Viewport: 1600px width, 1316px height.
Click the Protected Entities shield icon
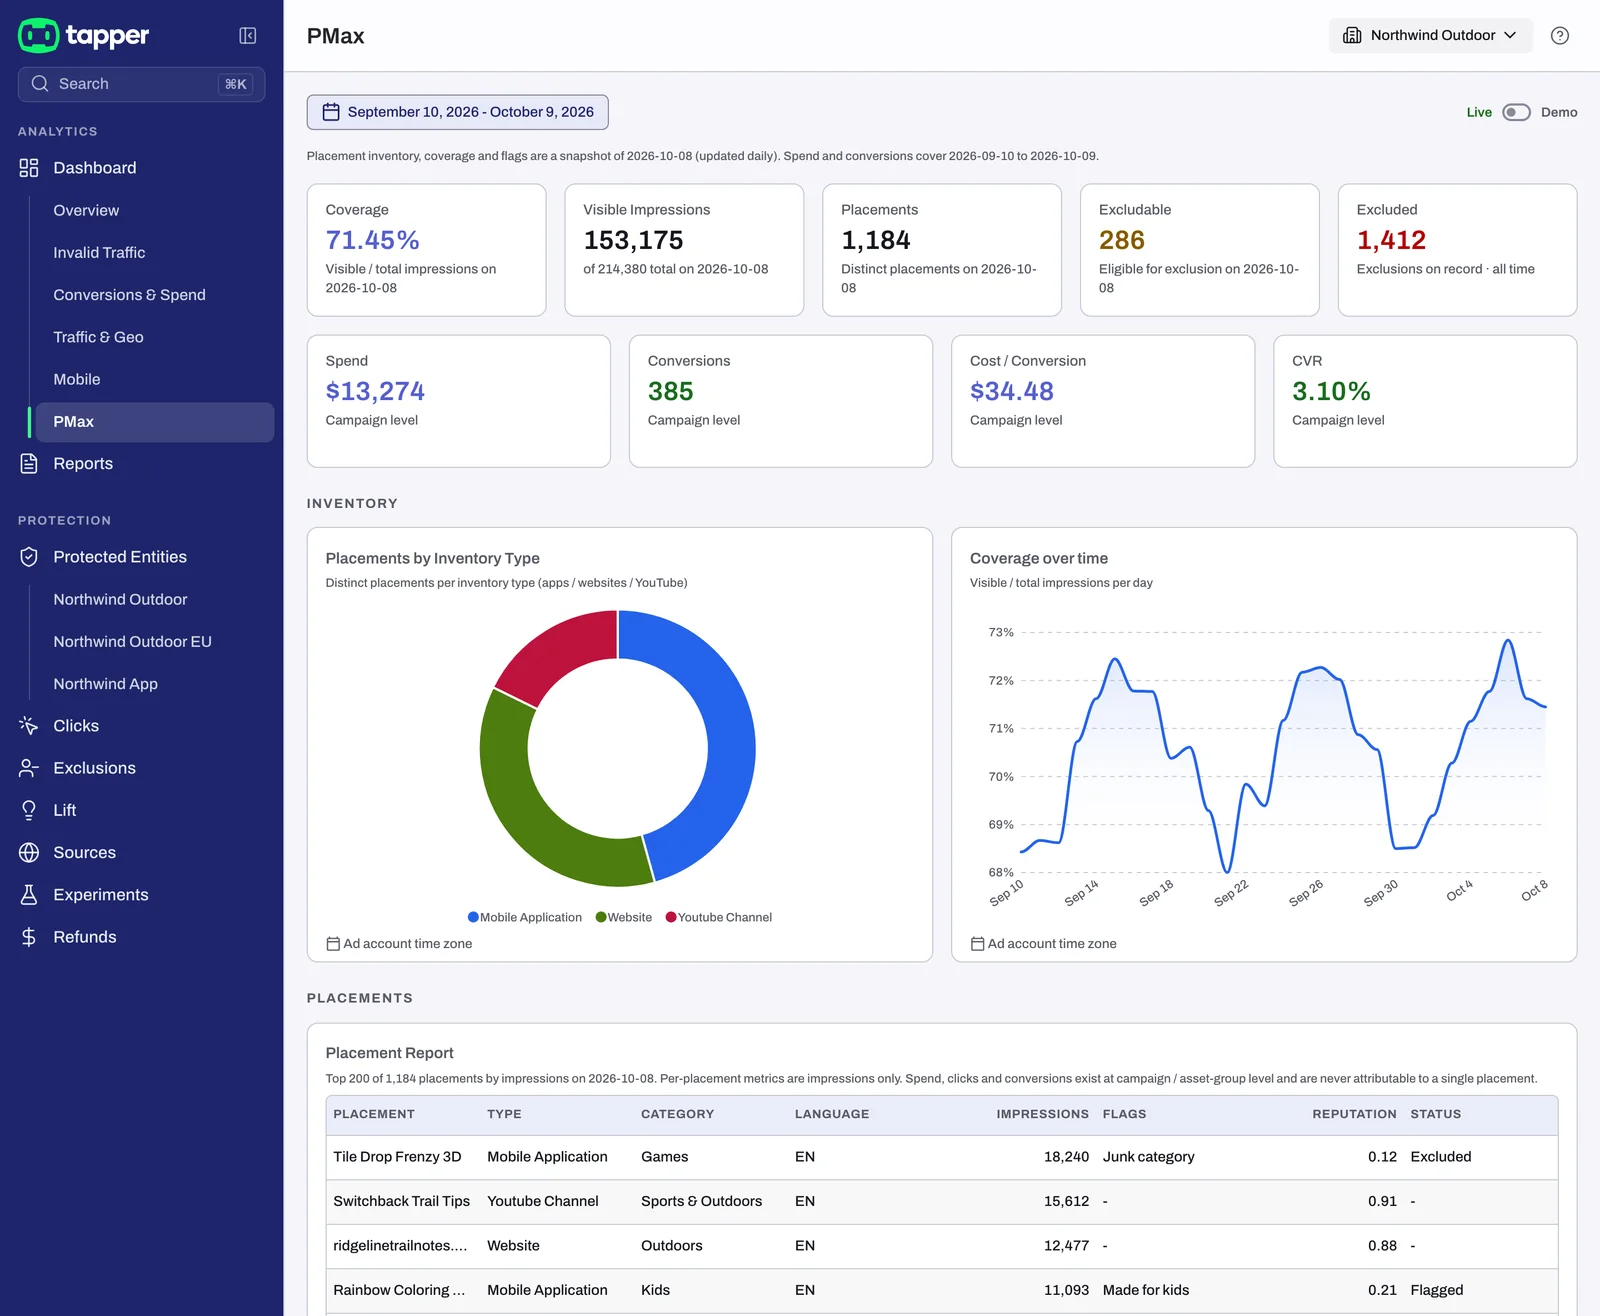(x=29, y=557)
